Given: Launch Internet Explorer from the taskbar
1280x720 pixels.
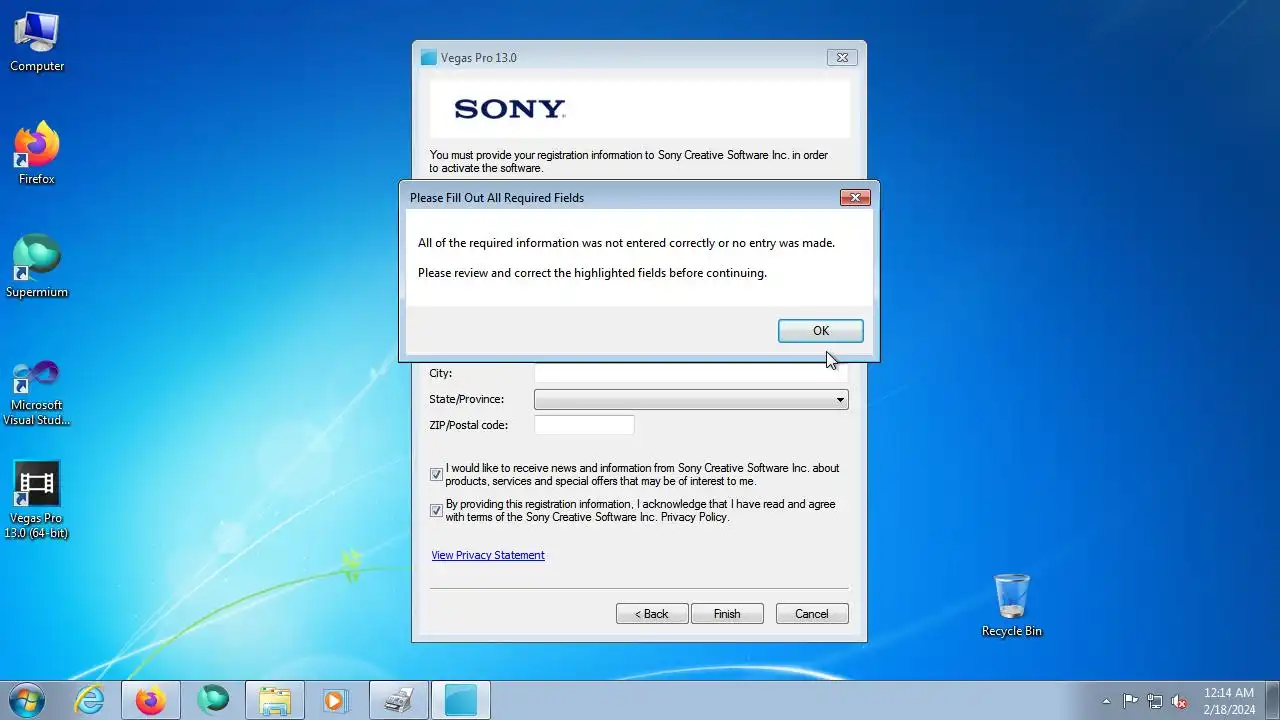Looking at the screenshot, I should click(90, 700).
